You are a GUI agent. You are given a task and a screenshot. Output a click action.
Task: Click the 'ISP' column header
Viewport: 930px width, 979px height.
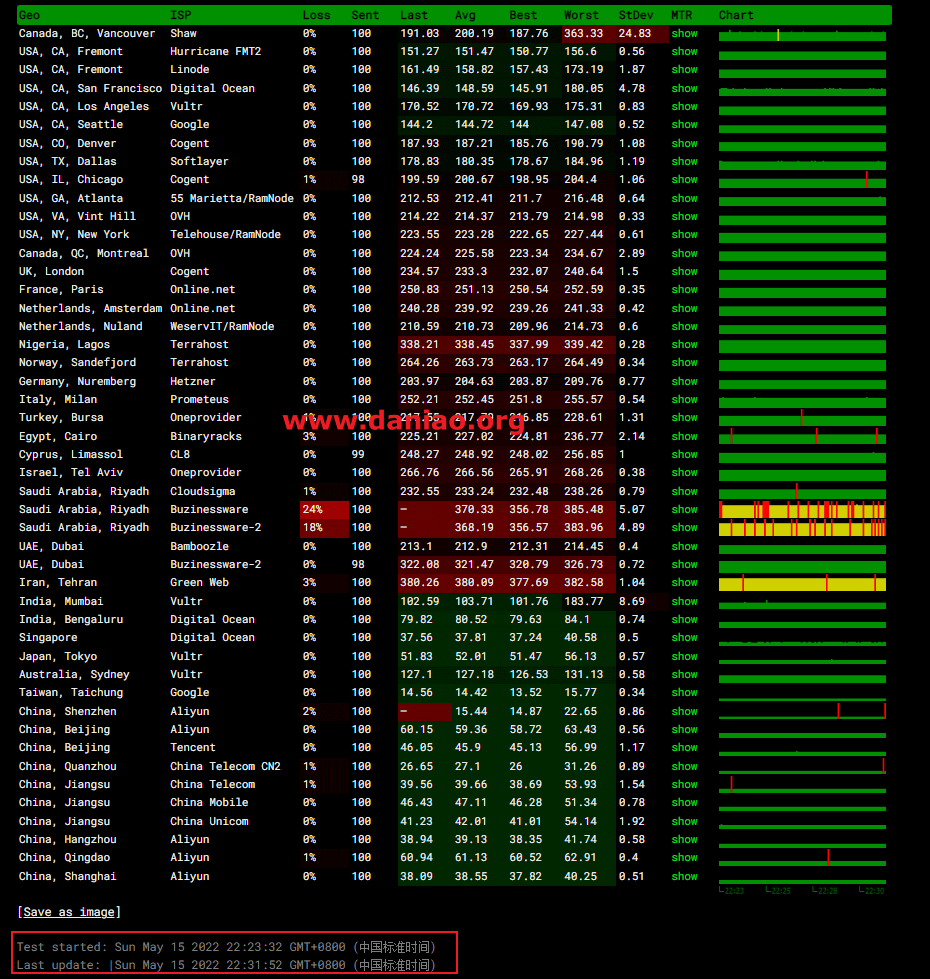pos(180,15)
